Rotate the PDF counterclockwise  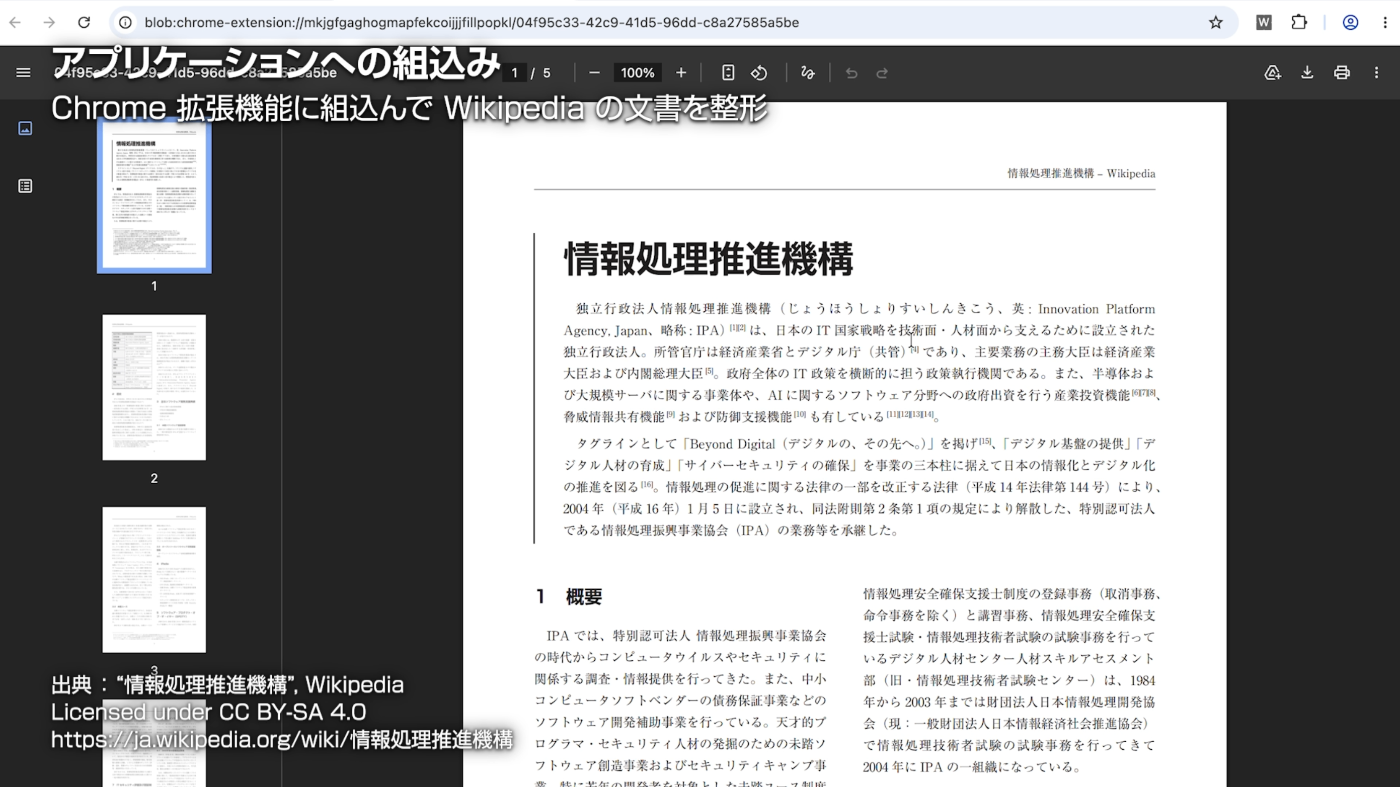click(759, 73)
